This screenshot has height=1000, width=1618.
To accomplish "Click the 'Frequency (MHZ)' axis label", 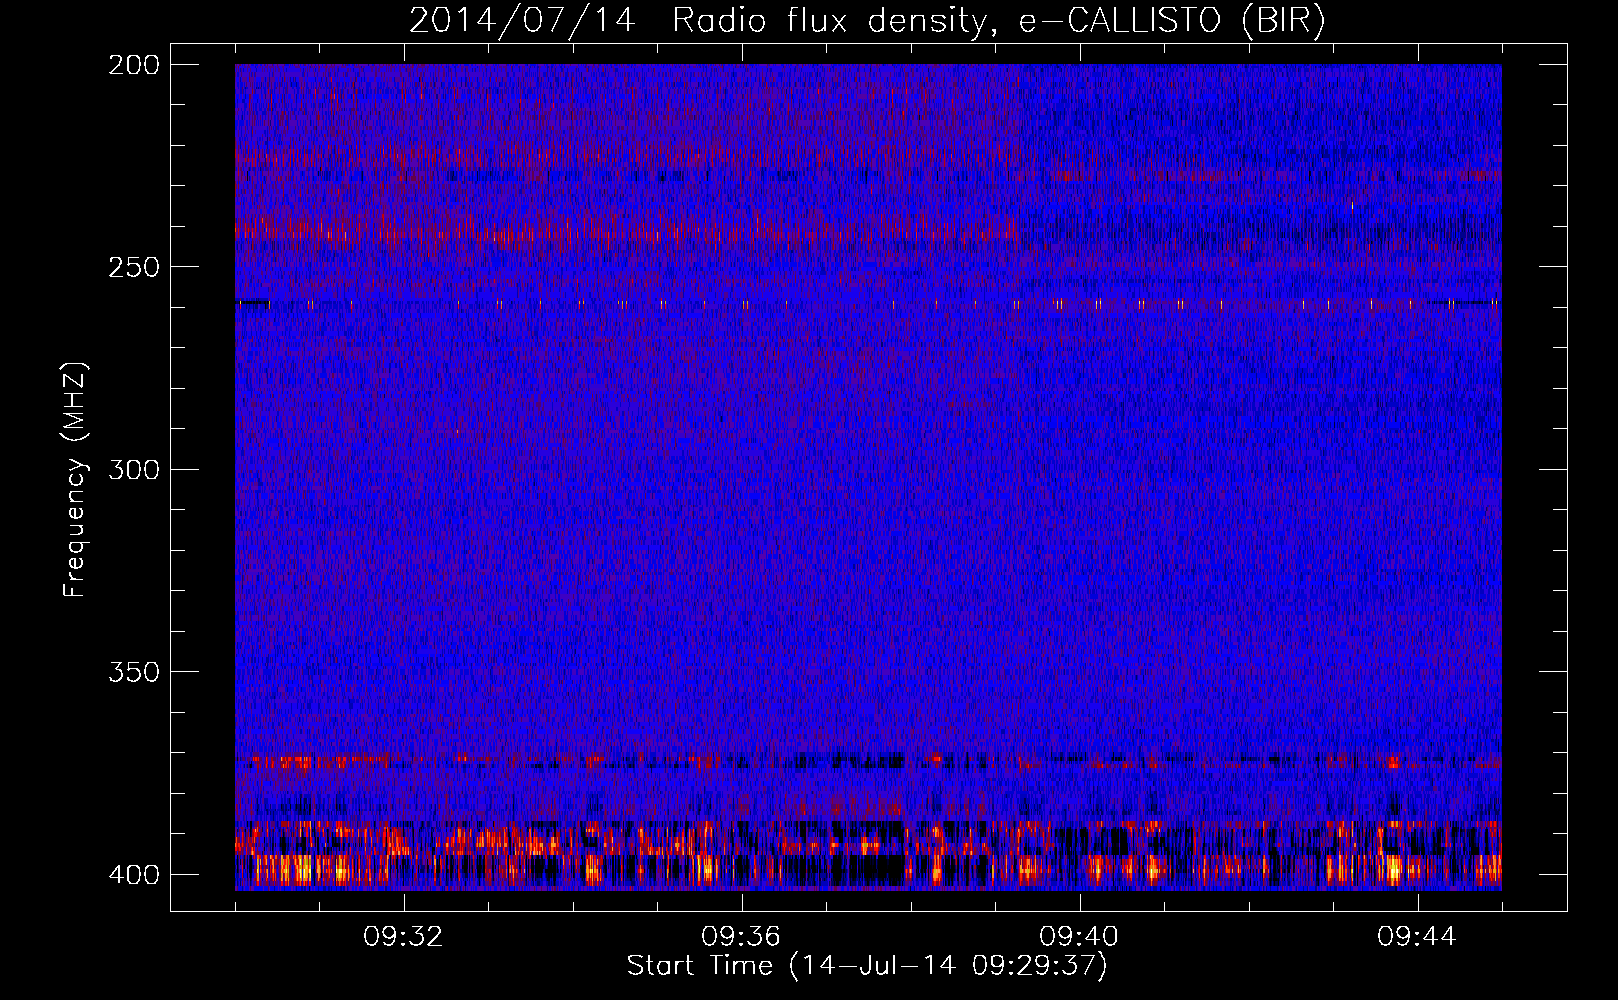I will (x=75, y=480).
